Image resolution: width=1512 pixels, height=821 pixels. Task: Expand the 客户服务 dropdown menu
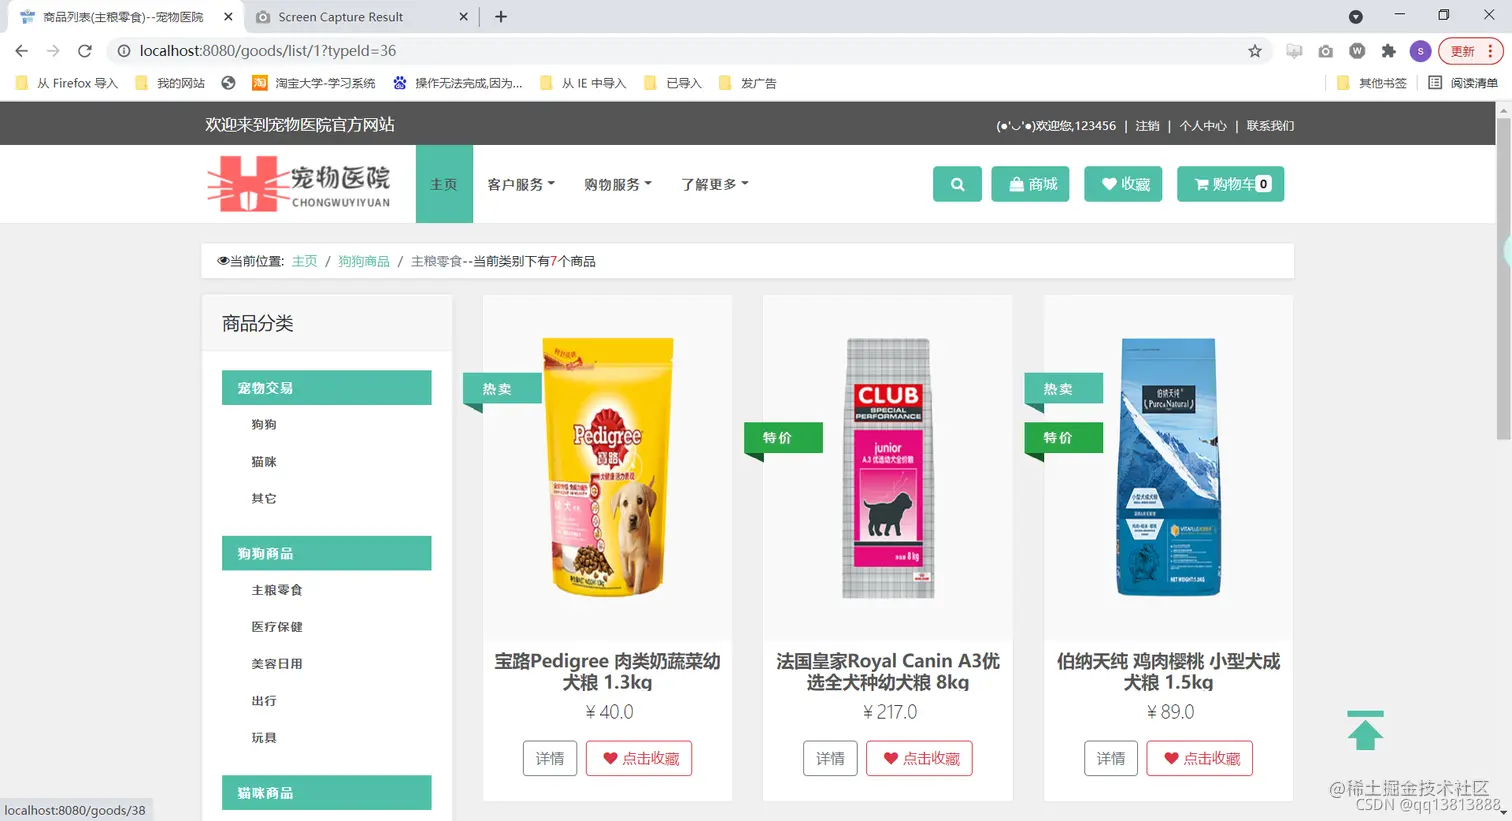pyautogui.click(x=521, y=184)
